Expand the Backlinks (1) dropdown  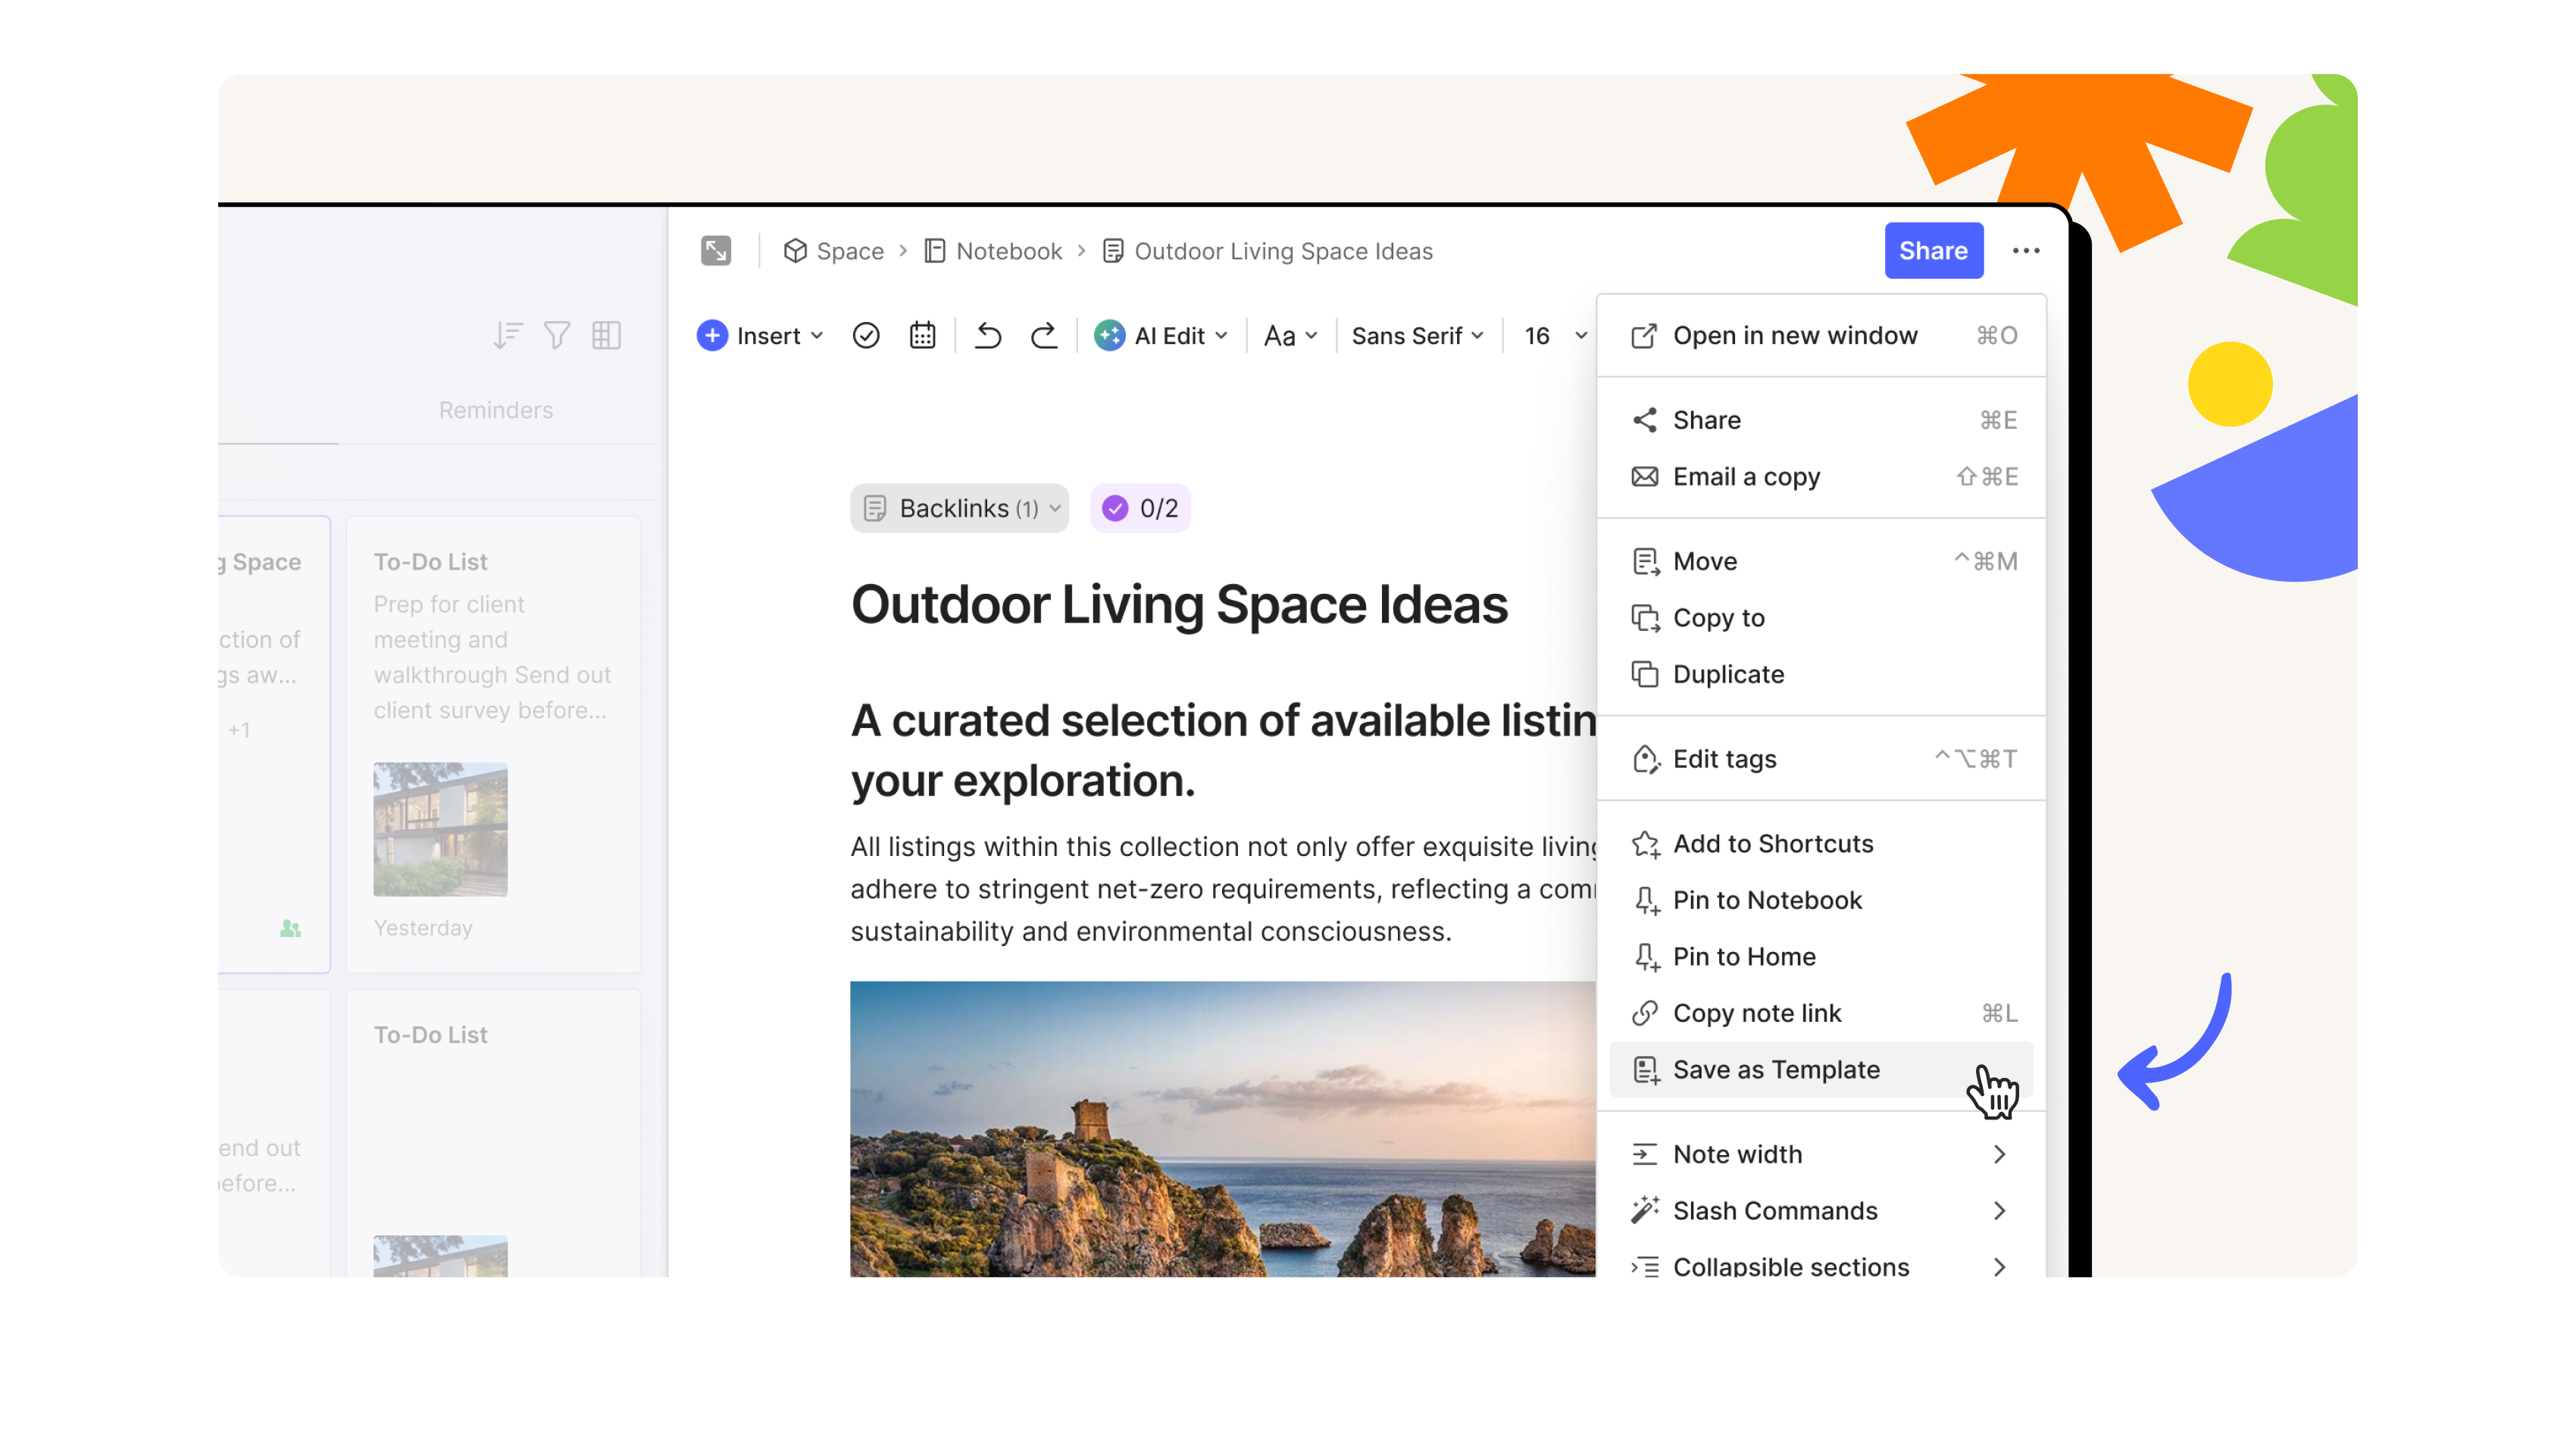point(959,508)
